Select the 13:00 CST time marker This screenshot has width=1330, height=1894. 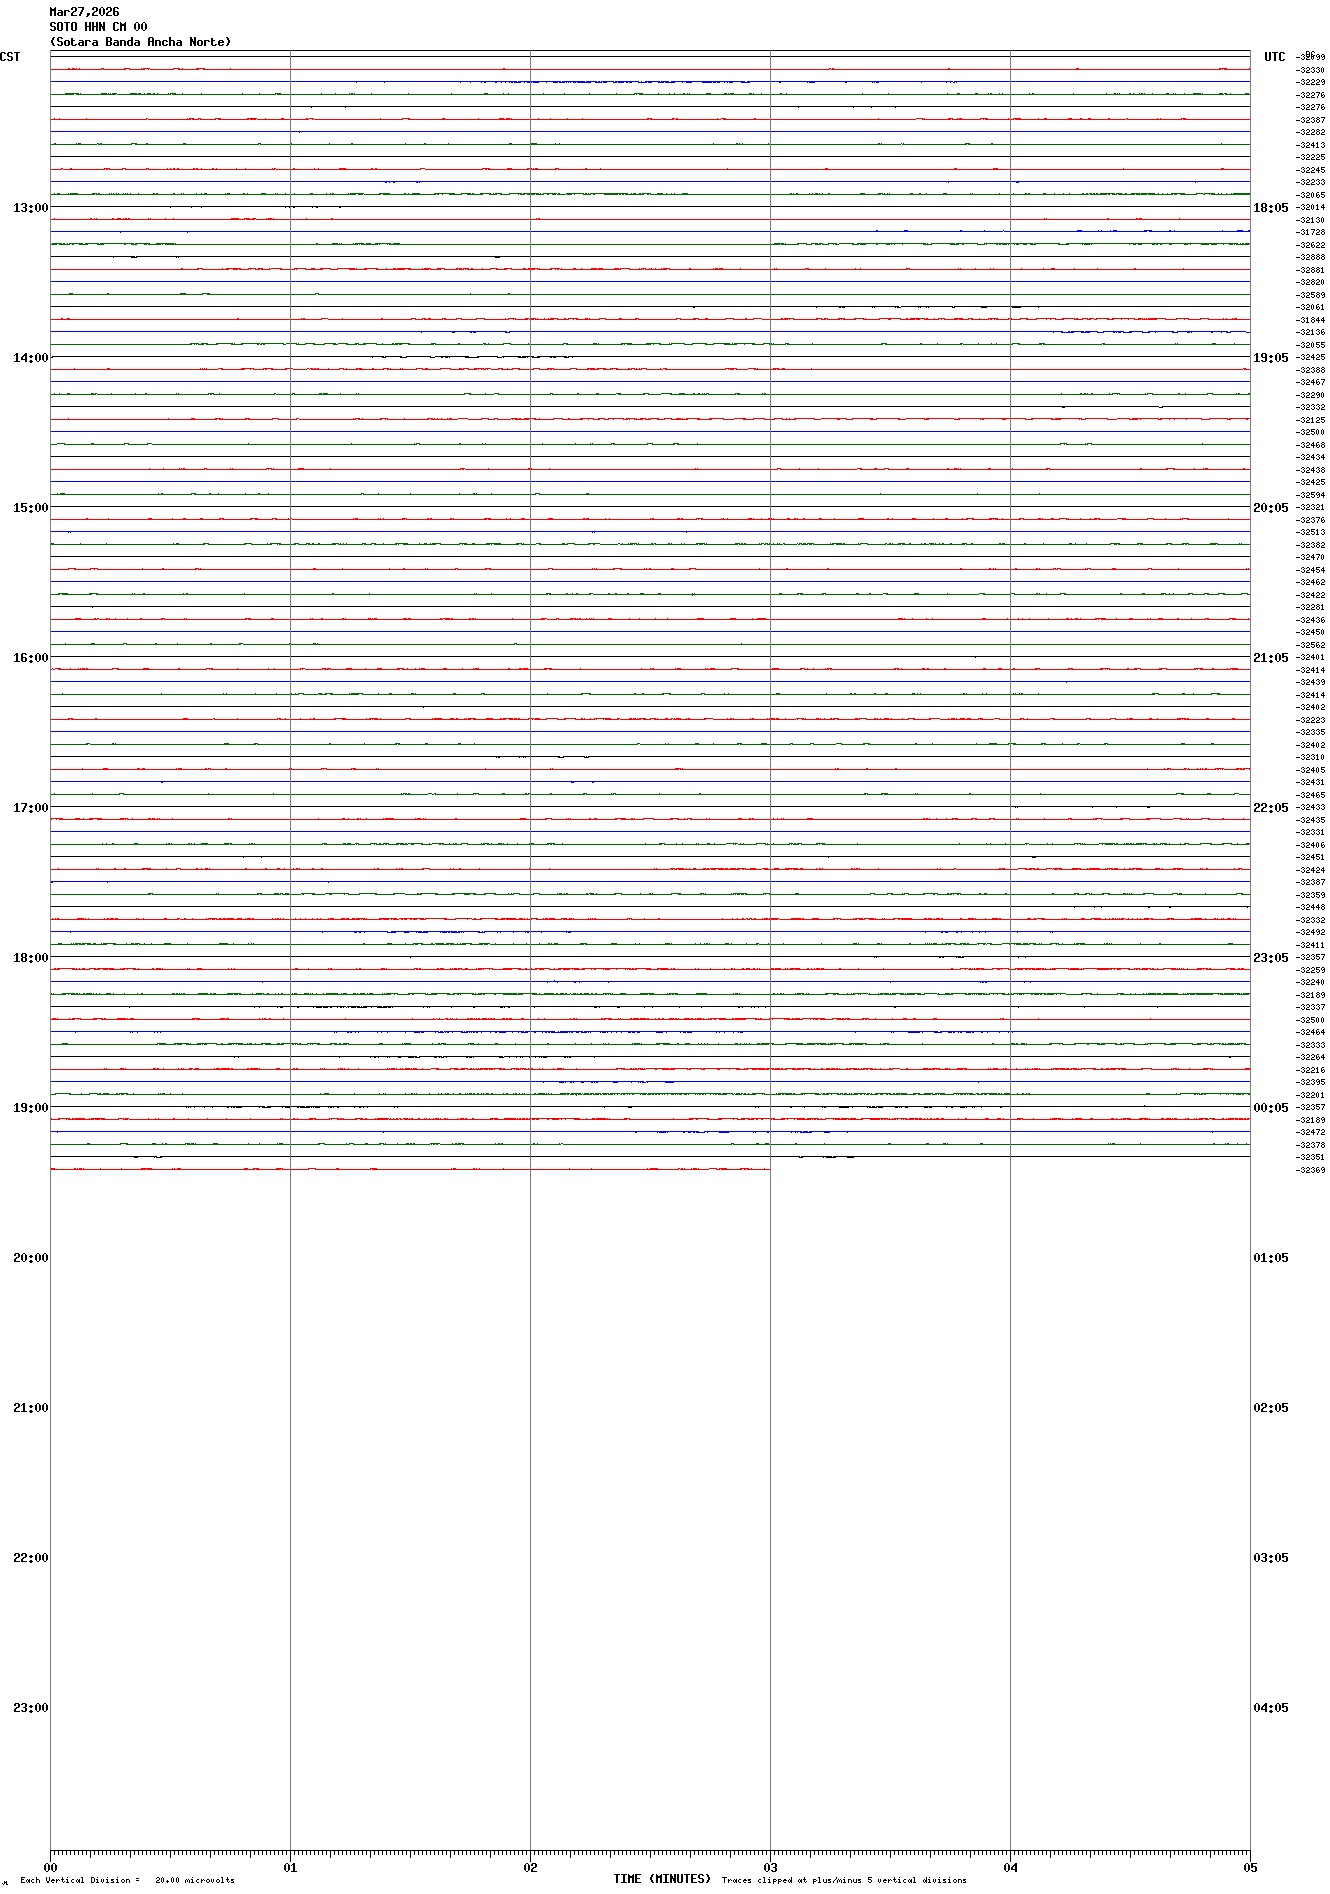(x=30, y=208)
